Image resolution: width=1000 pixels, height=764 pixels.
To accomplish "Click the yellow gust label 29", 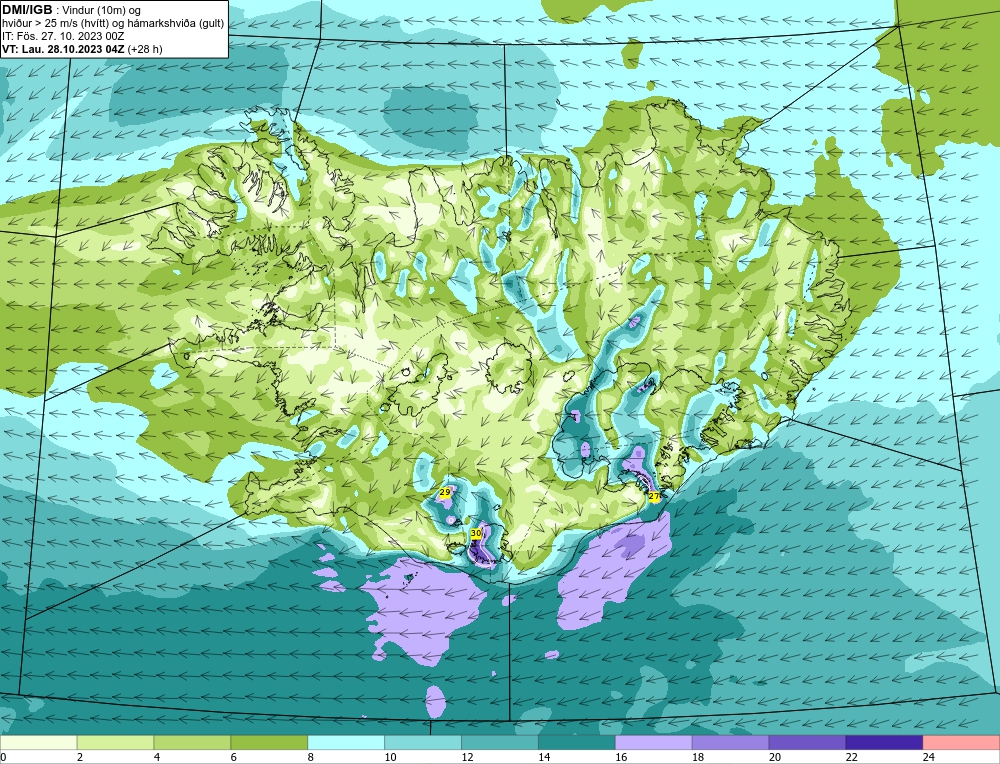I will click(445, 492).
